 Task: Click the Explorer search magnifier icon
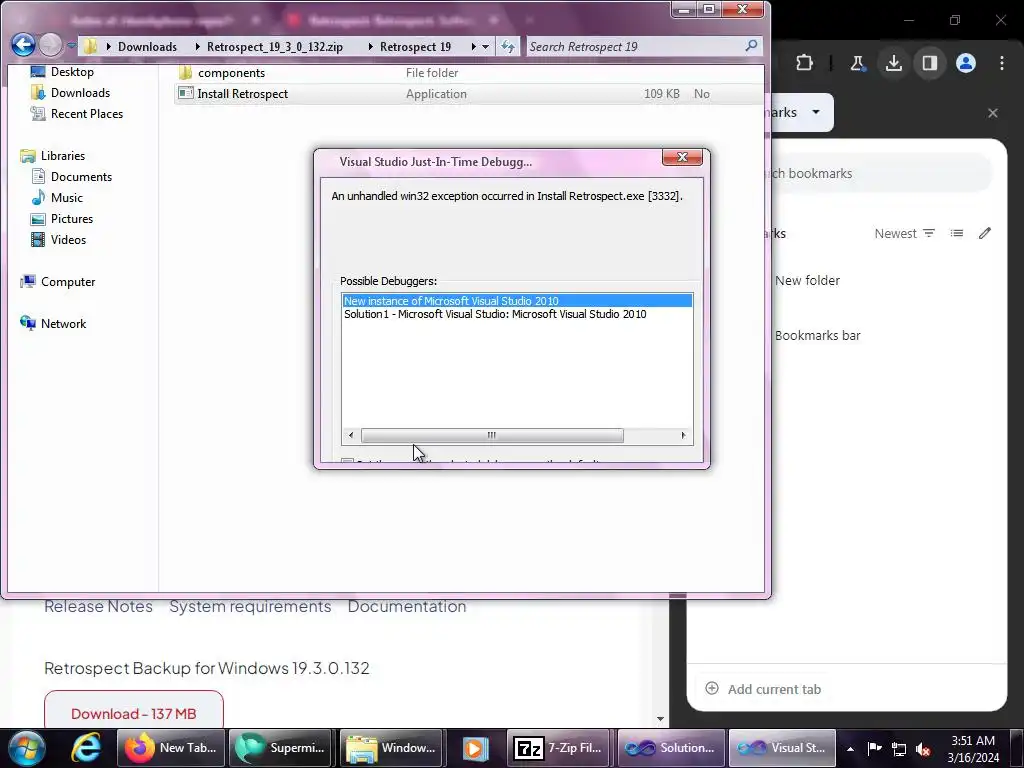point(751,46)
